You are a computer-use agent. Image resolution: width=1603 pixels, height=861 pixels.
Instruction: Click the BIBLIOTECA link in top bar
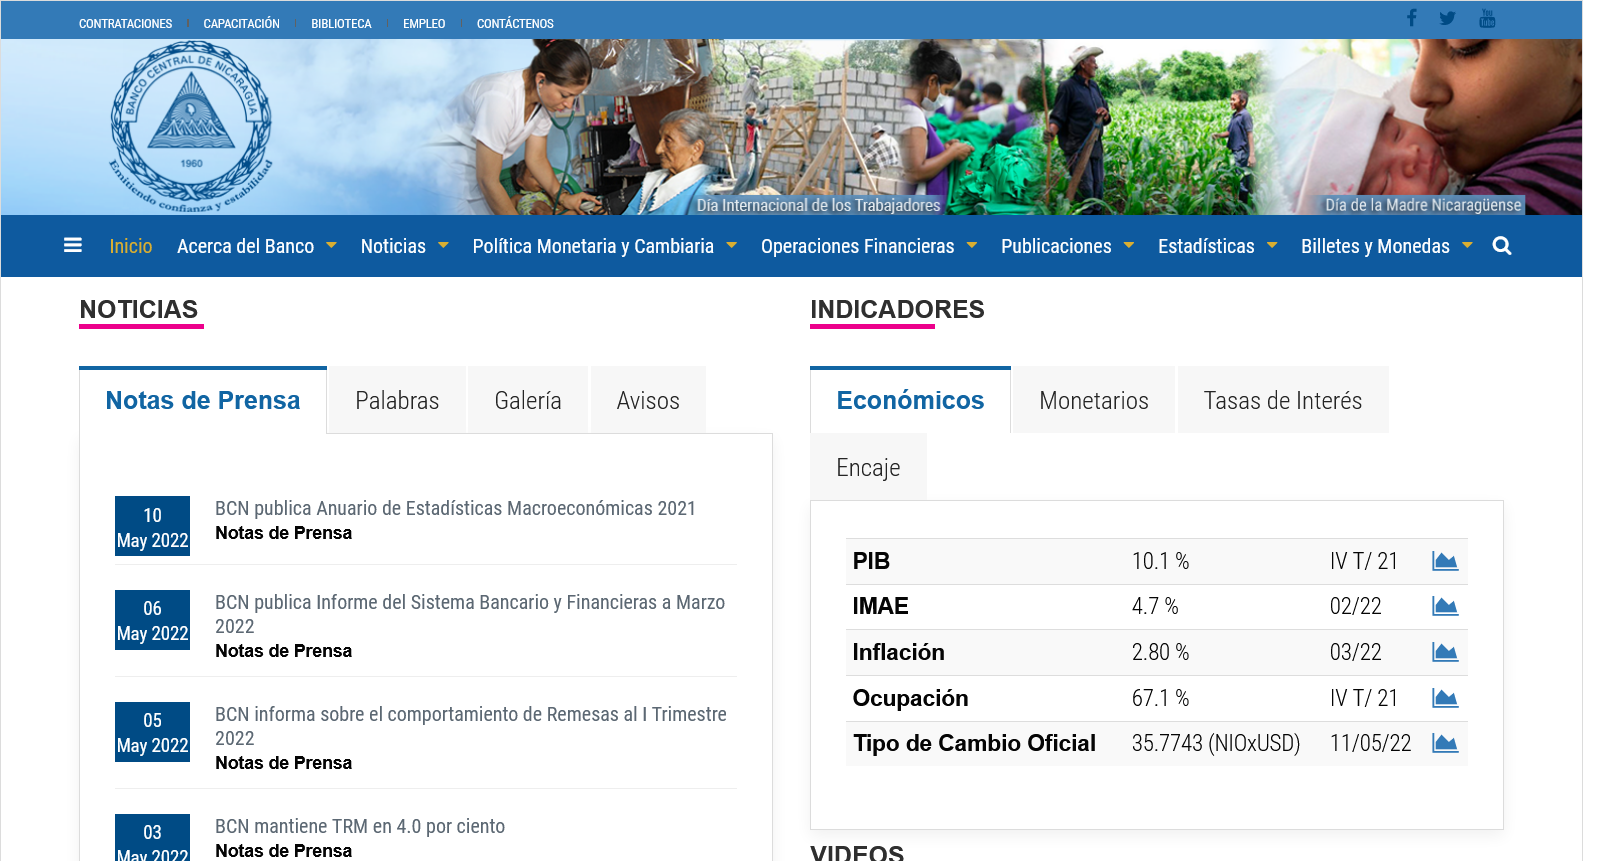tap(341, 24)
